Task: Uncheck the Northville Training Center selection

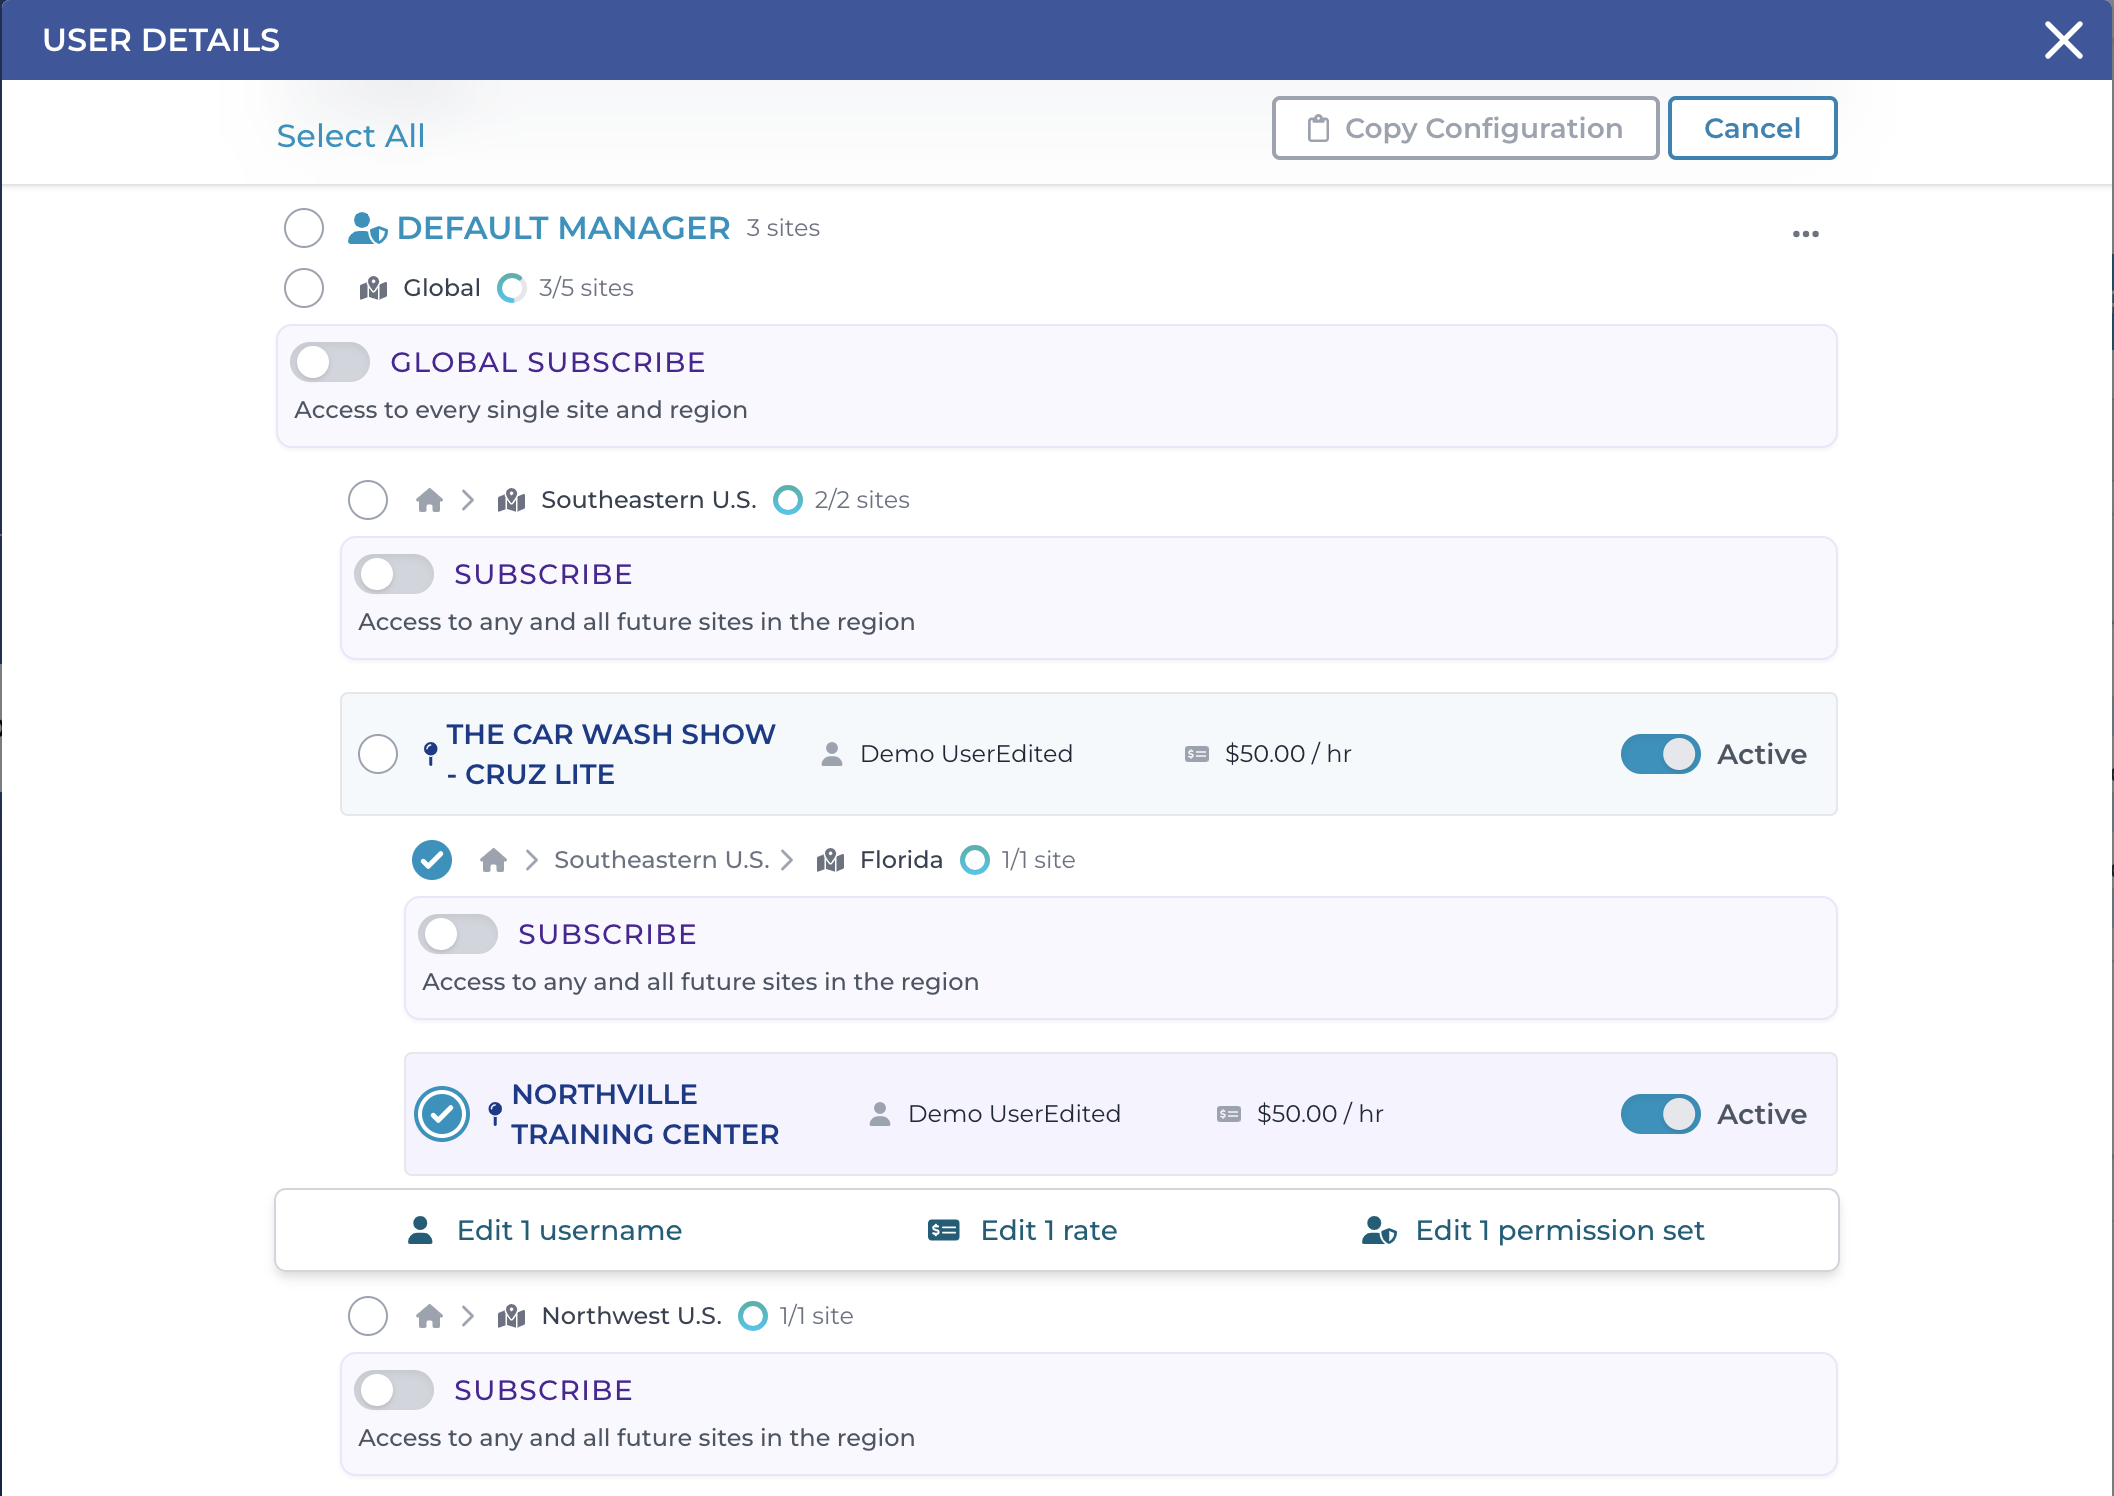Action: coord(440,1112)
